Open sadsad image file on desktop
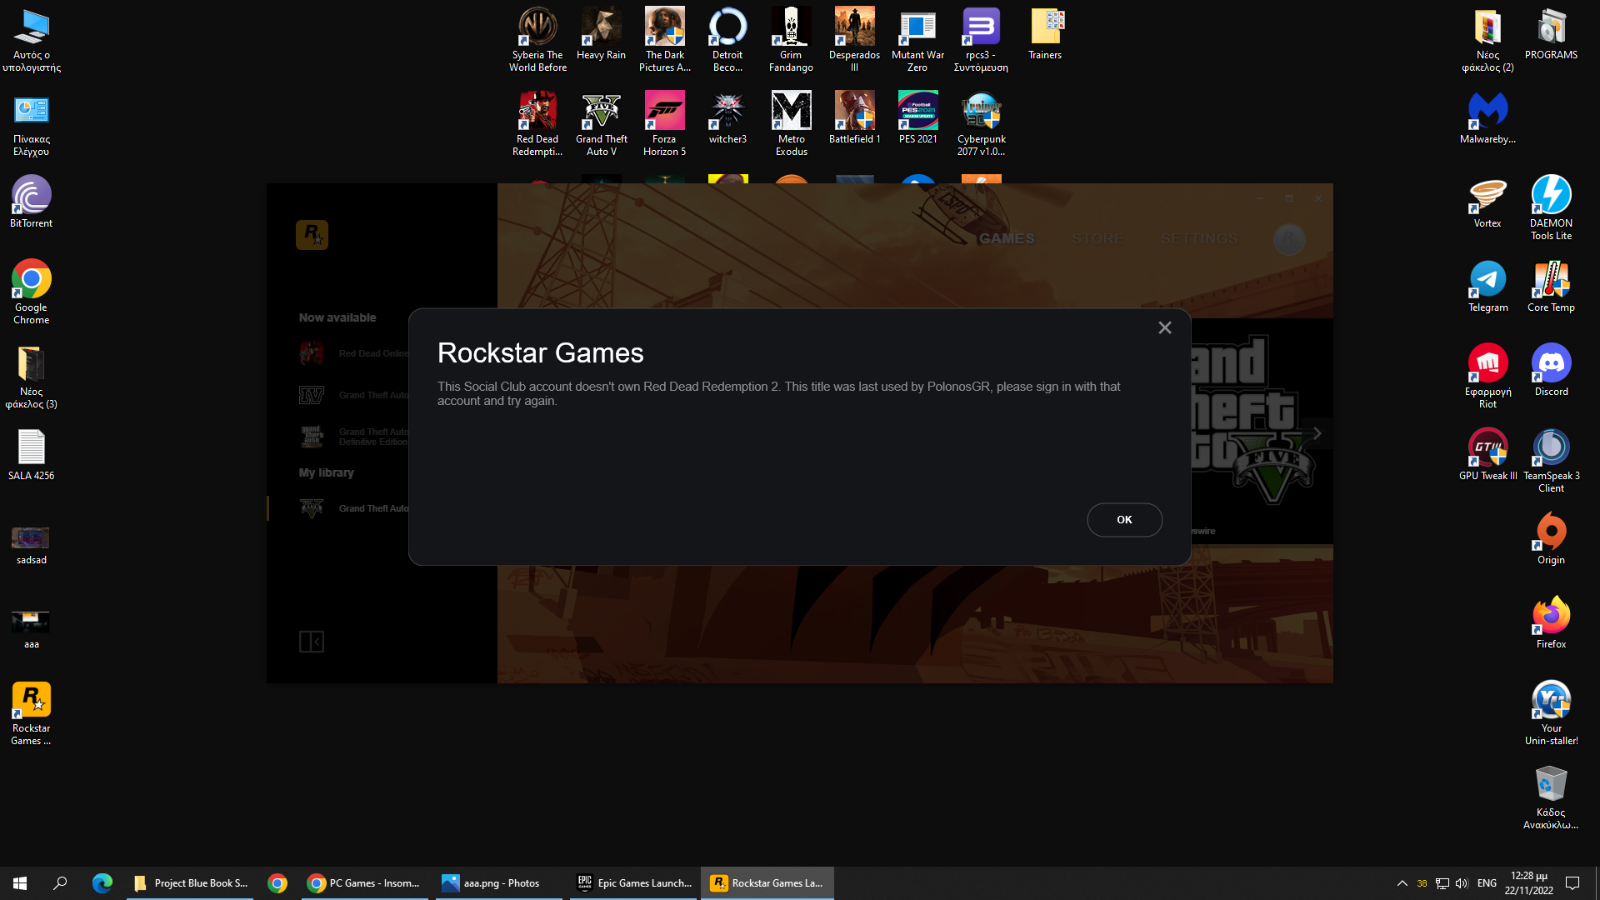The height and width of the screenshot is (900, 1600). pos(31,545)
